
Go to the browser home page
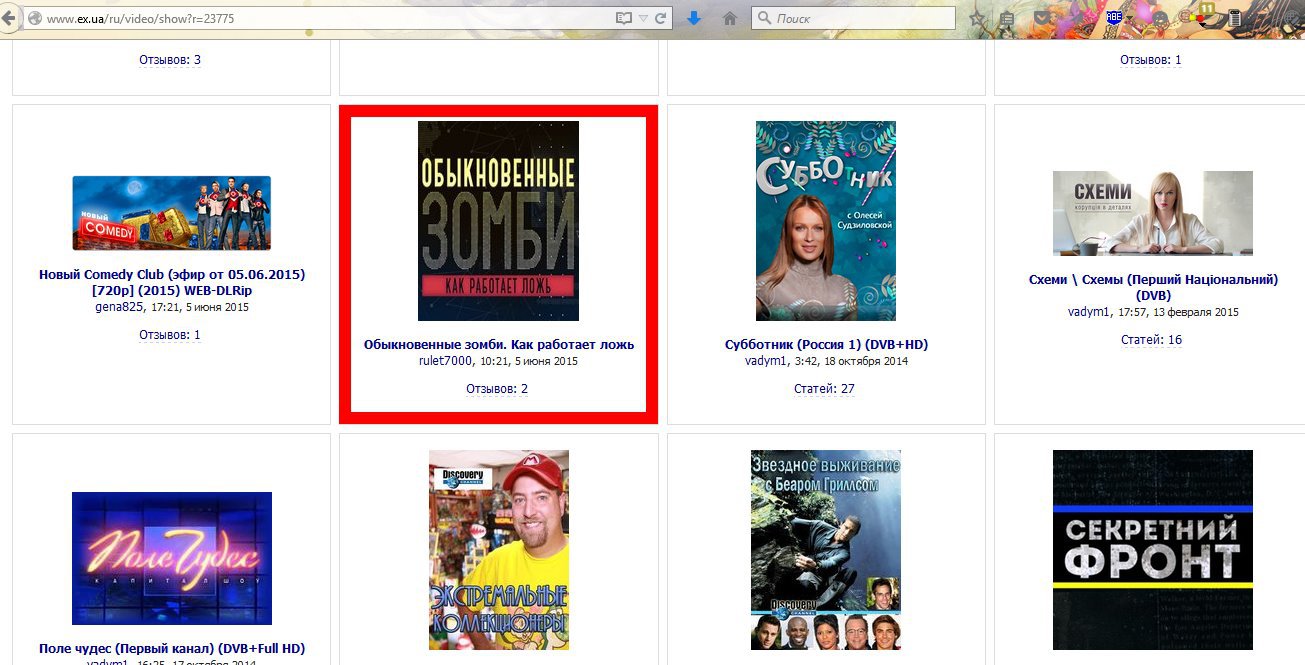pos(730,18)
